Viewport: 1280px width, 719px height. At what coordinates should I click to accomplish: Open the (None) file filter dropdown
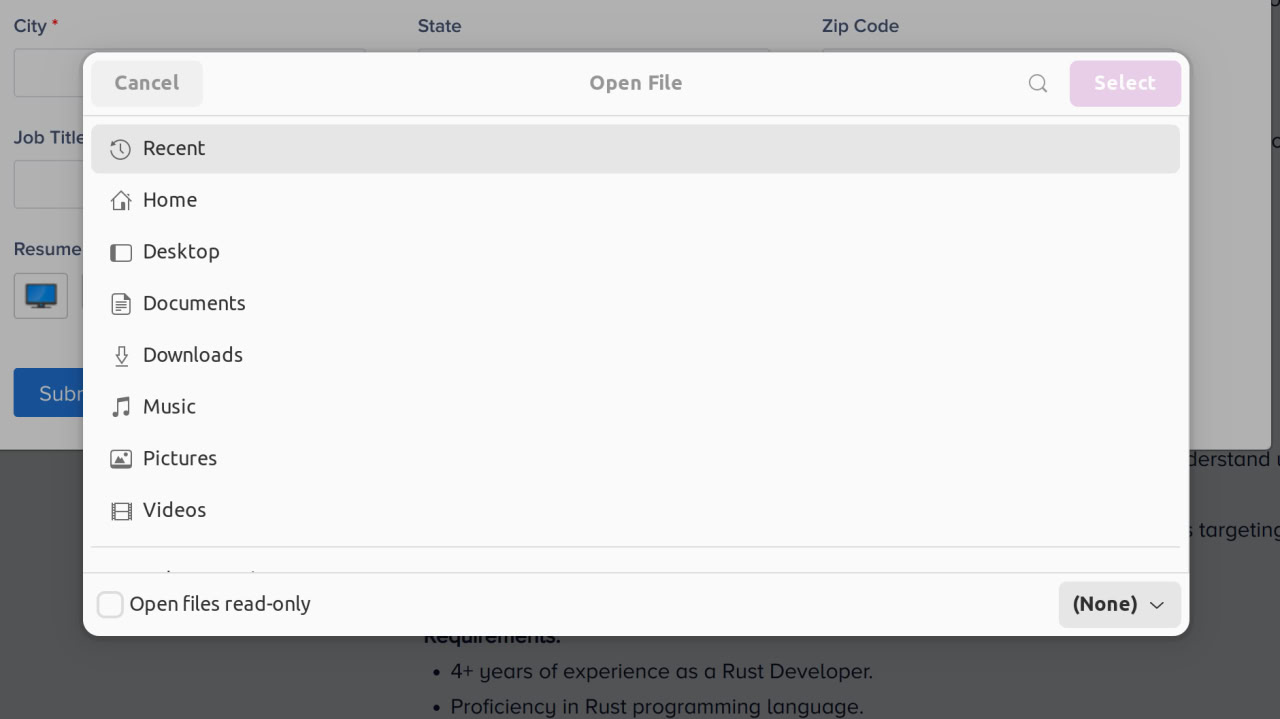(x=1119, y=604)
